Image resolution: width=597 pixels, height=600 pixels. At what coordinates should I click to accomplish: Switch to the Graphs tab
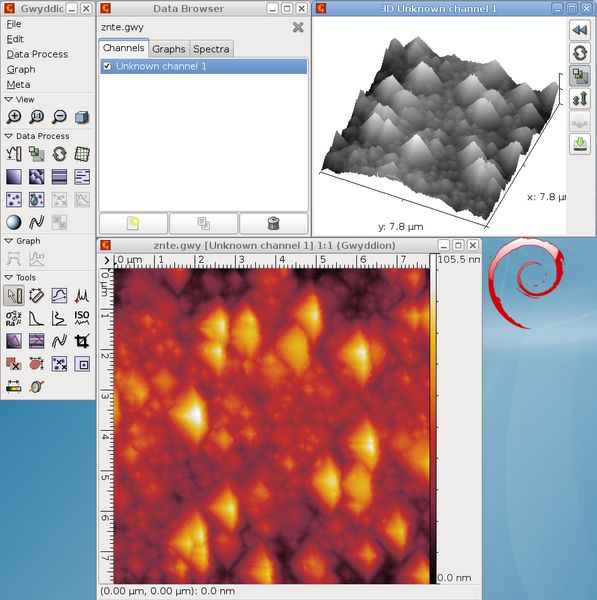[x=169, y=49]
